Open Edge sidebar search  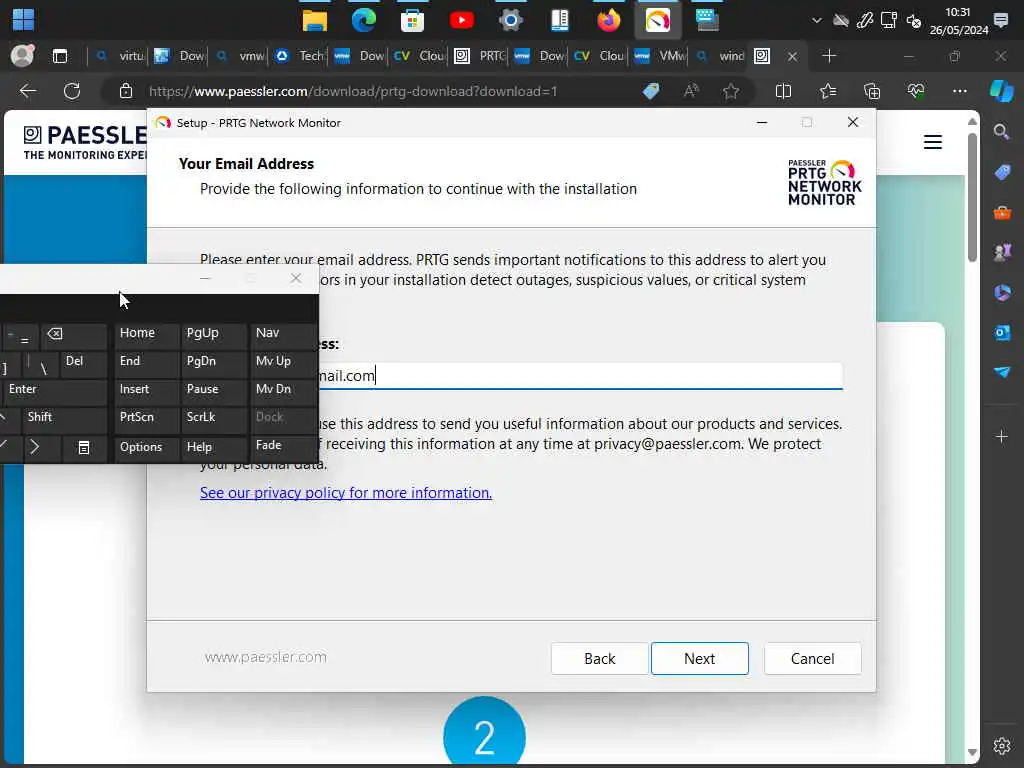1002,133
